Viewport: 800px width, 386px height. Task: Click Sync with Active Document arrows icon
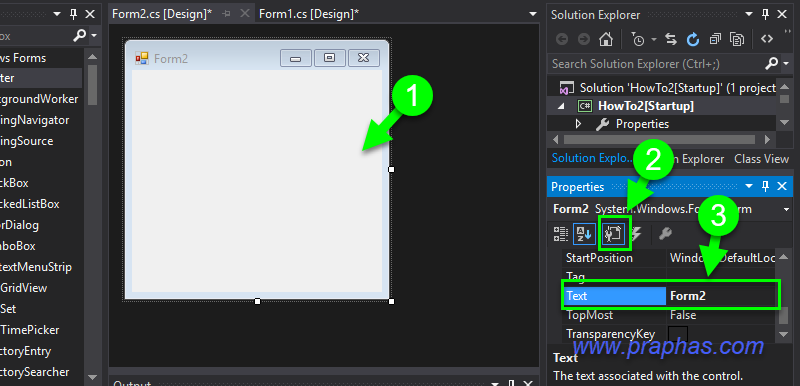coord(671,39)
